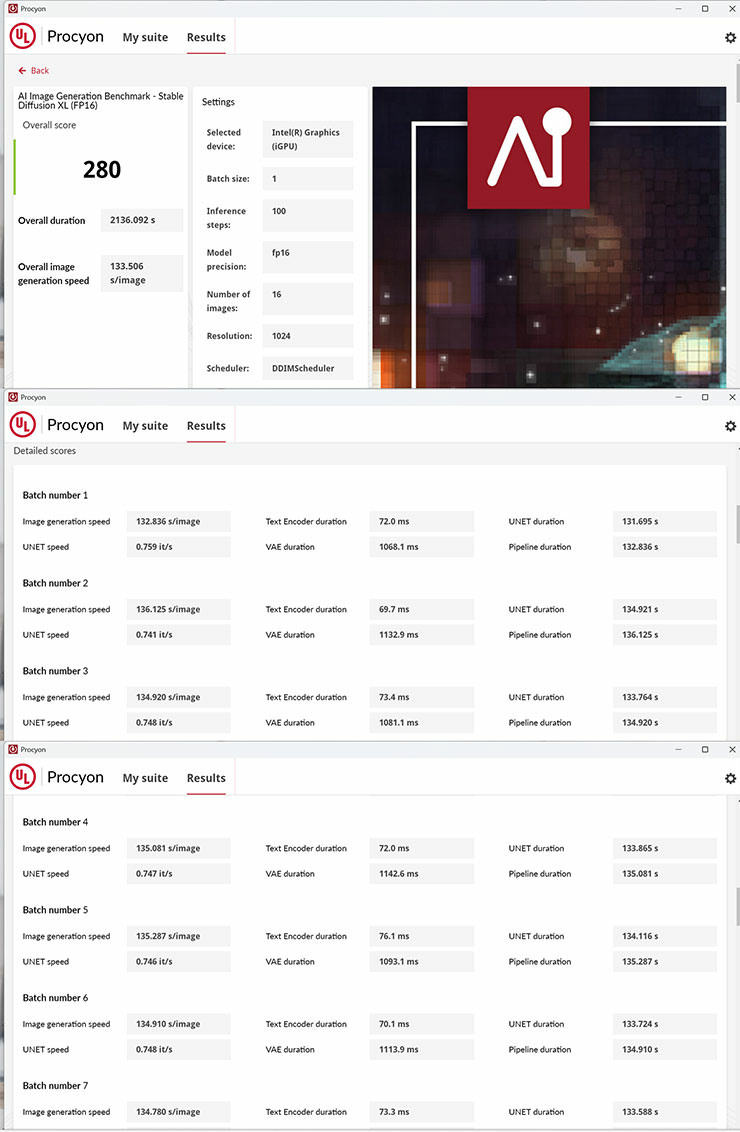The image size is (740, 1132).
Task: Maximize the Detailed scores window
Action: [x=705, y=397]
